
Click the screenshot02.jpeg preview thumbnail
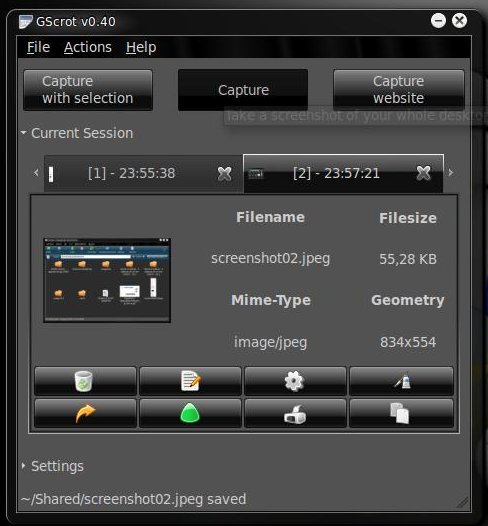pos(107,280)
